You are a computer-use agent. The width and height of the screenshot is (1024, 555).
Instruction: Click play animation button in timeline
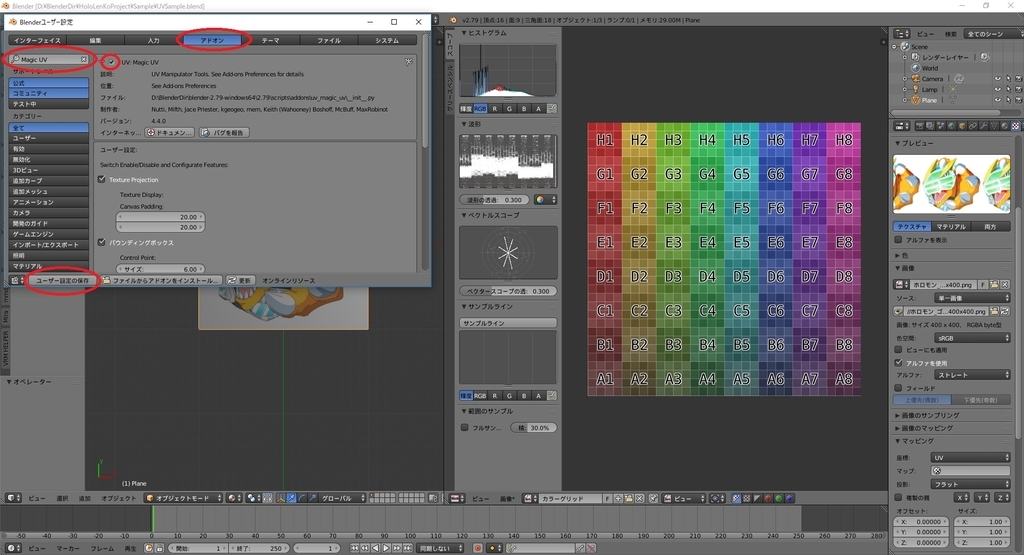pyautogui.click(x=386, y=548)
